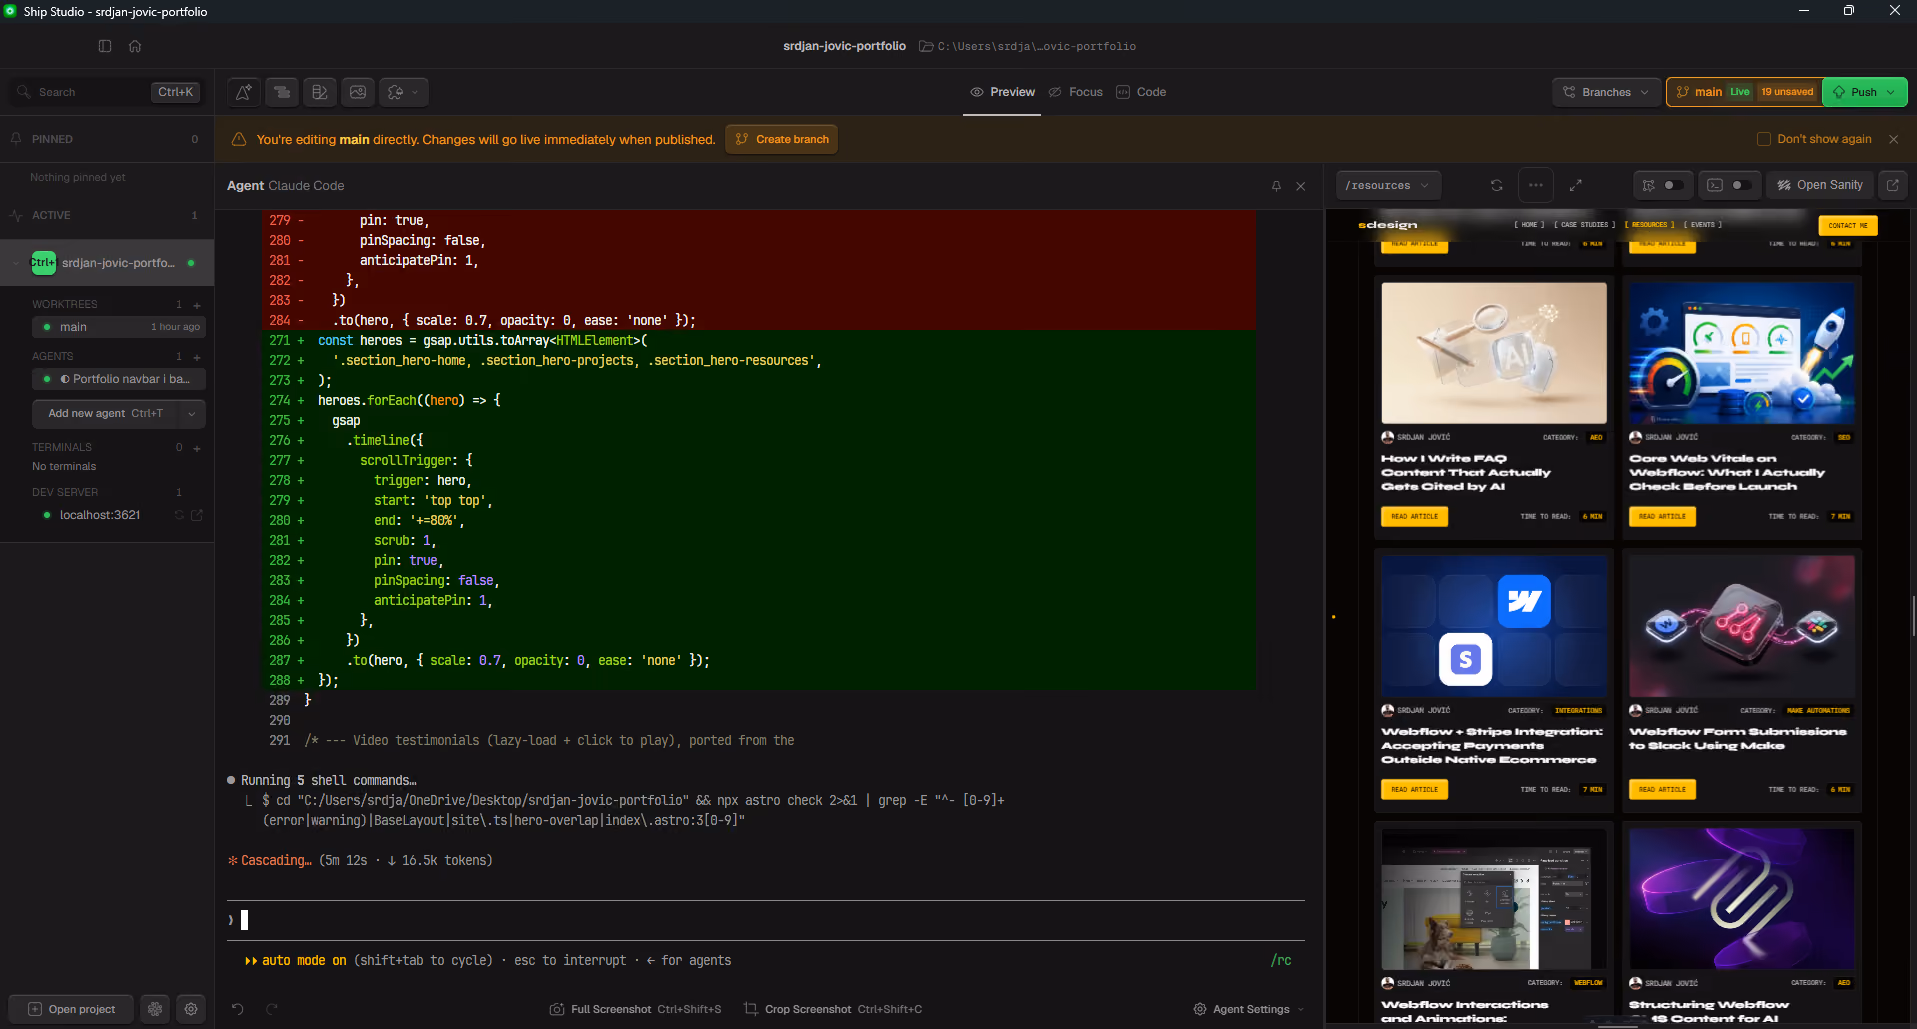Click Create branch button

tap(782, 139)
